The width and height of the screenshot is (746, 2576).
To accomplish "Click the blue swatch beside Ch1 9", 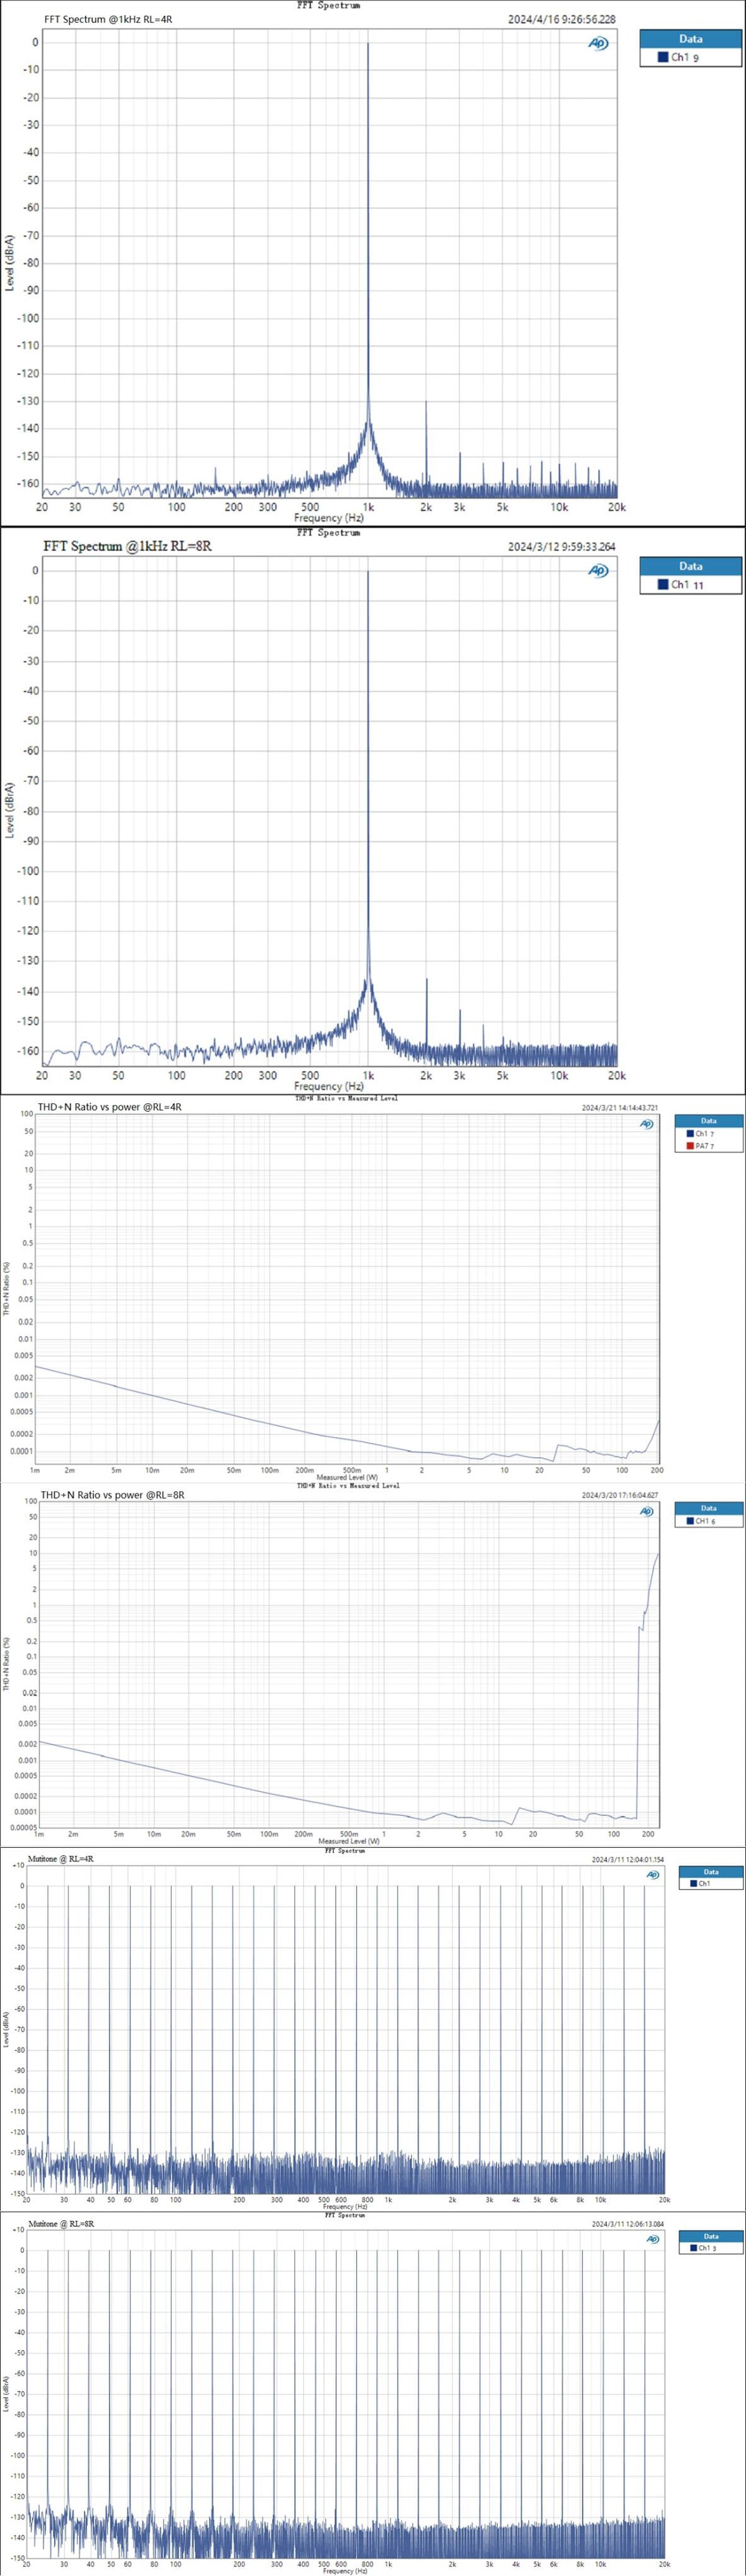I will (662, 58).
